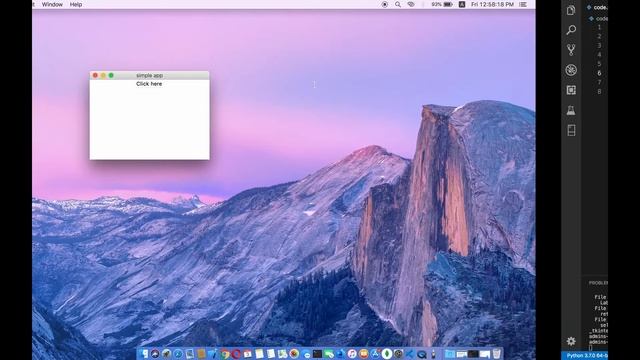
Task: Click the eye-shaped menu bar icon beside Spotlight
Action: coord(411,4)
